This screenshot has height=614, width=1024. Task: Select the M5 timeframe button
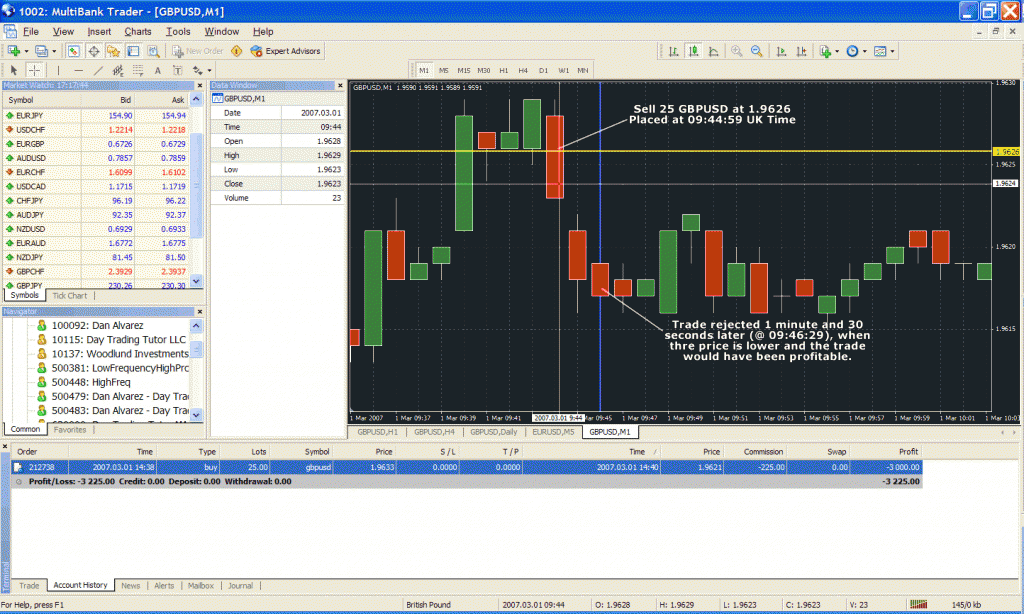(443, 70)
